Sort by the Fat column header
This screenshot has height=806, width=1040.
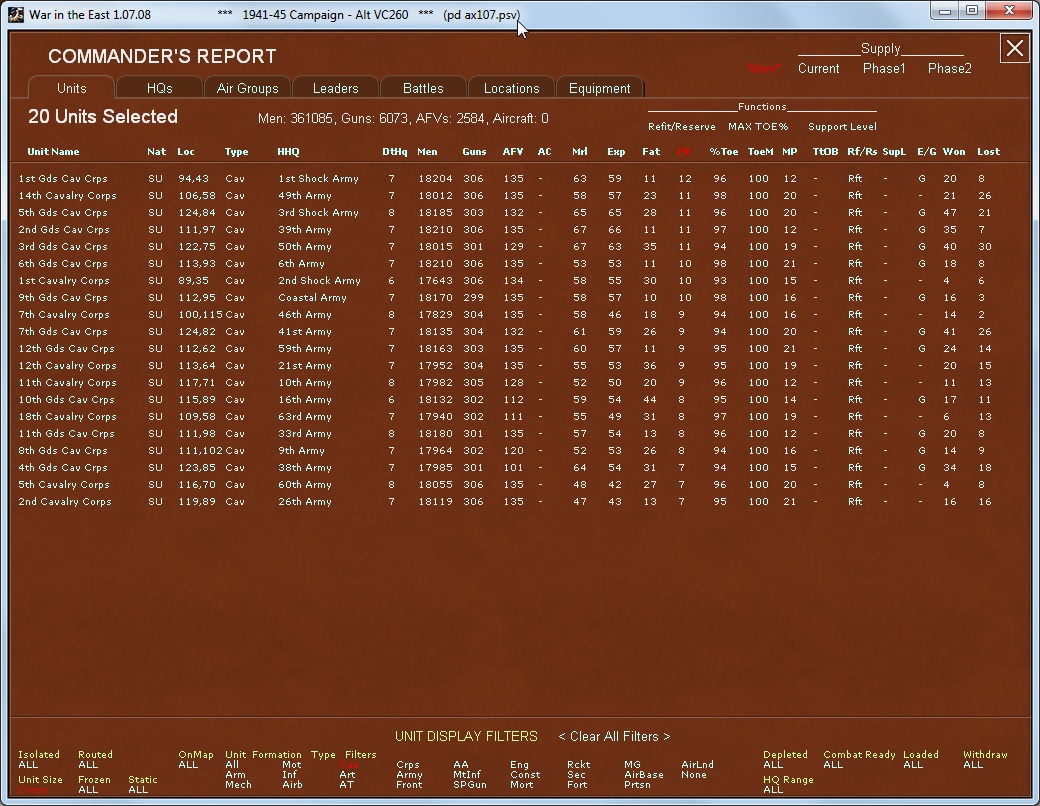tap(651, 151)
